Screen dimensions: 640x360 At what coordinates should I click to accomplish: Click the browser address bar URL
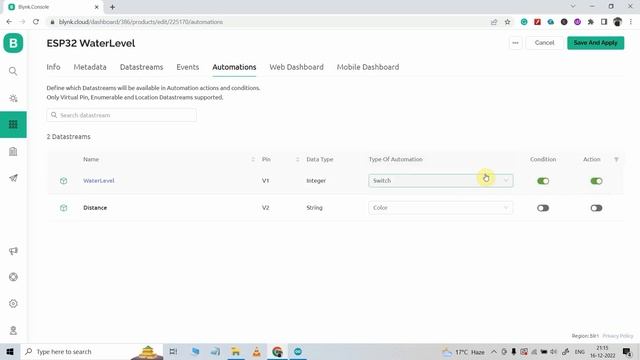tap(141, 22)
